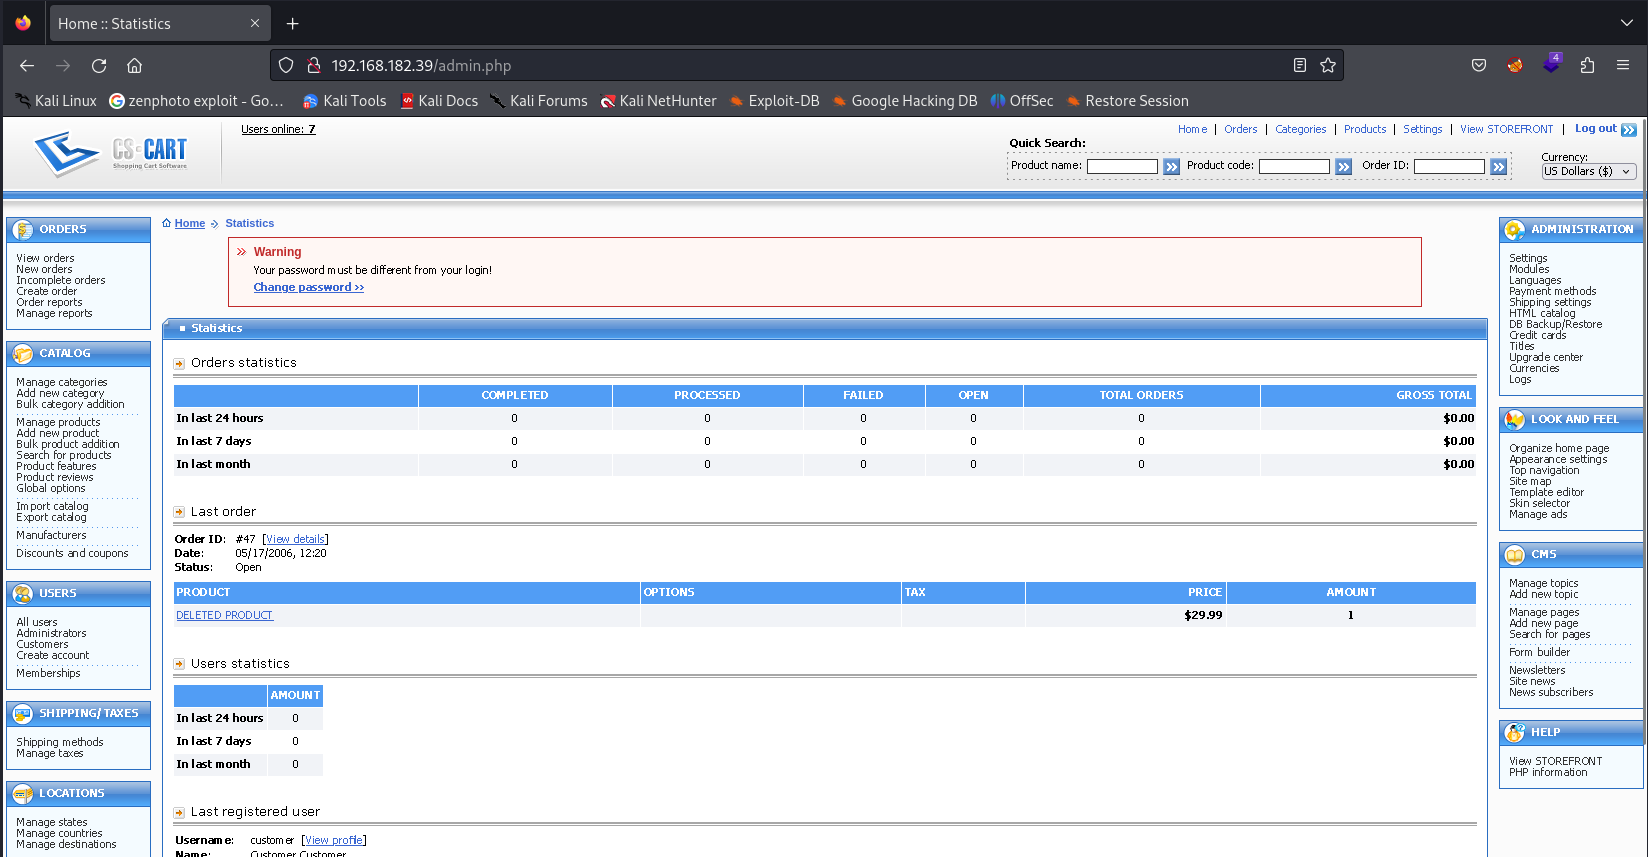Click the Product code input field
Screen dimensions: 1648x857
(x=1294, y=166)
